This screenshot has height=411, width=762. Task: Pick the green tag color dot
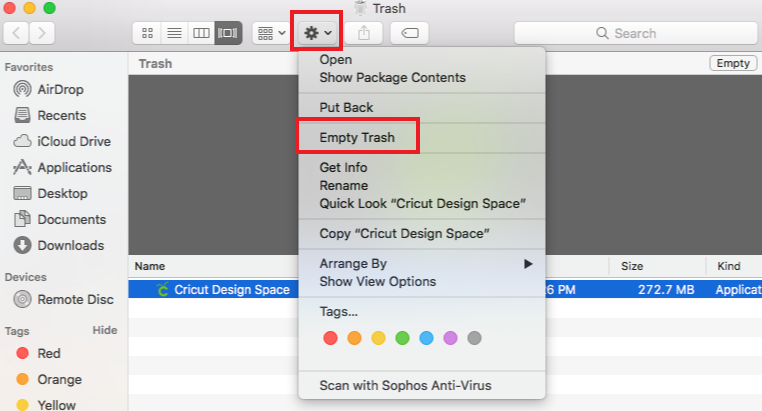[x=403, y=338]
